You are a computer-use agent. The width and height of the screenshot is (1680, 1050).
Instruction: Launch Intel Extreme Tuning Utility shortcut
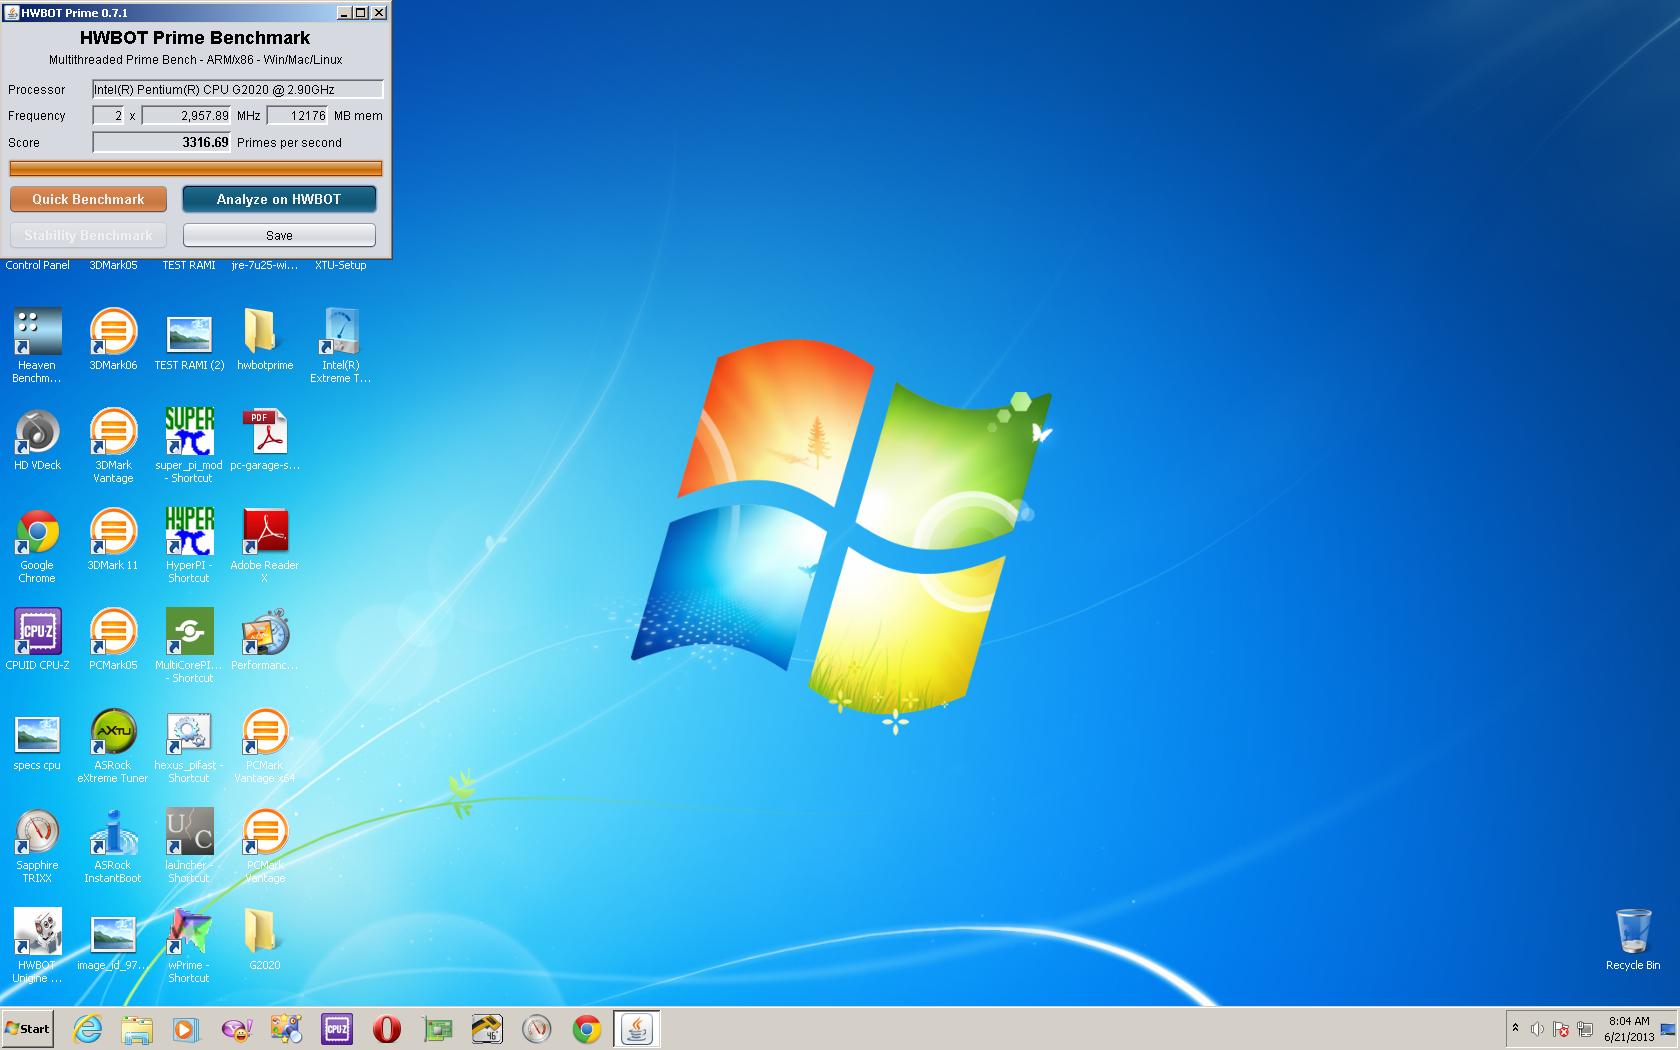pos(340,345)
